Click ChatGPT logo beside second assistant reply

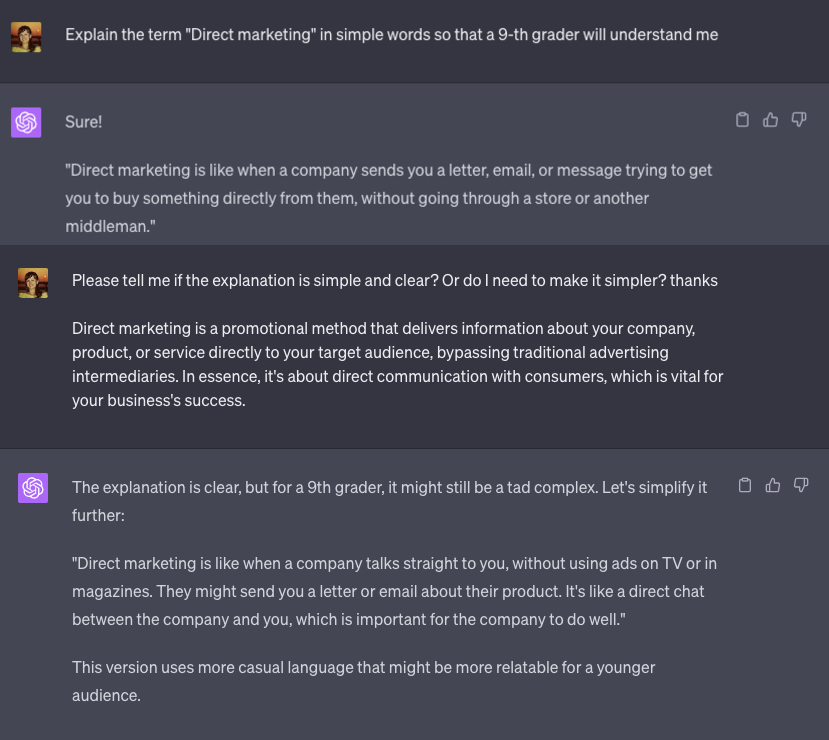pos(33,488)
